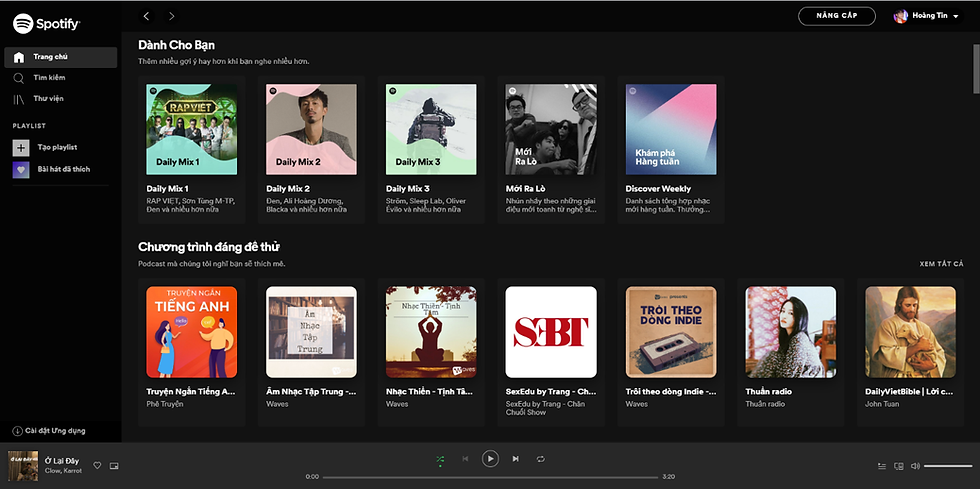Click the Tạo playlist plus icon
The width and height of the screenshot is (980, 489).
point(21,148)
